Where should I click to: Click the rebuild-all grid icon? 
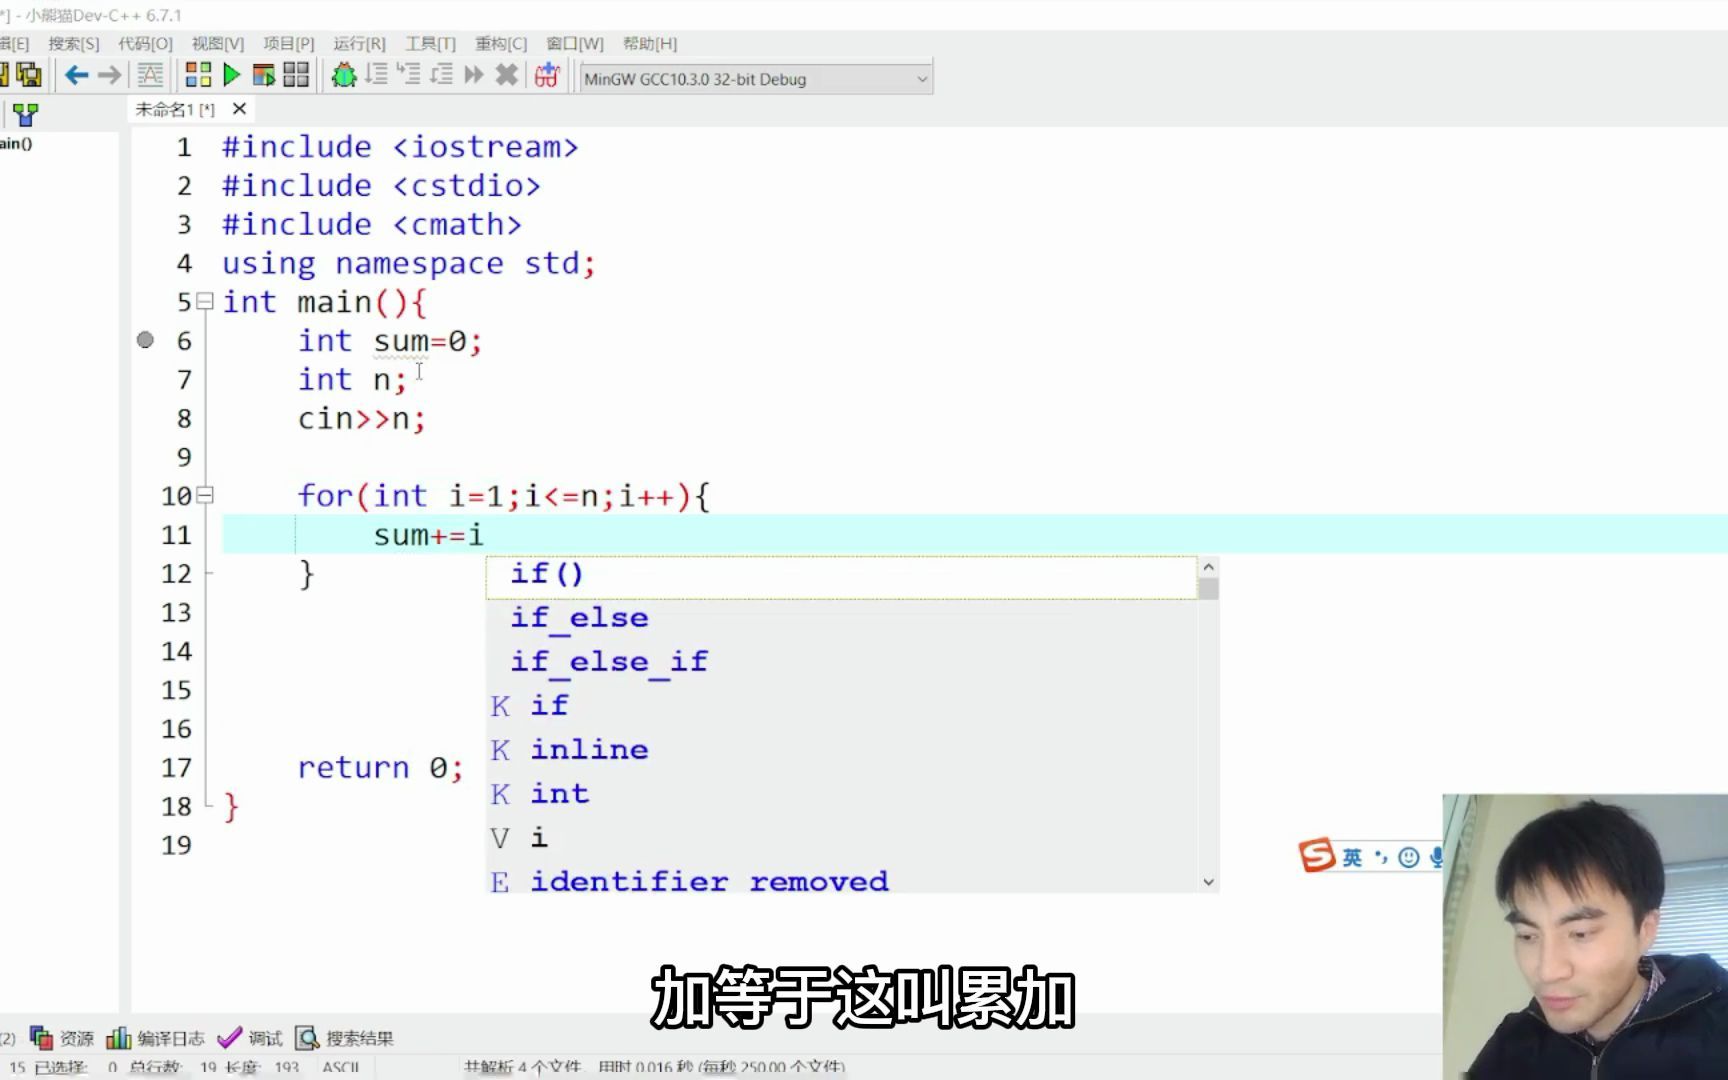293,75
